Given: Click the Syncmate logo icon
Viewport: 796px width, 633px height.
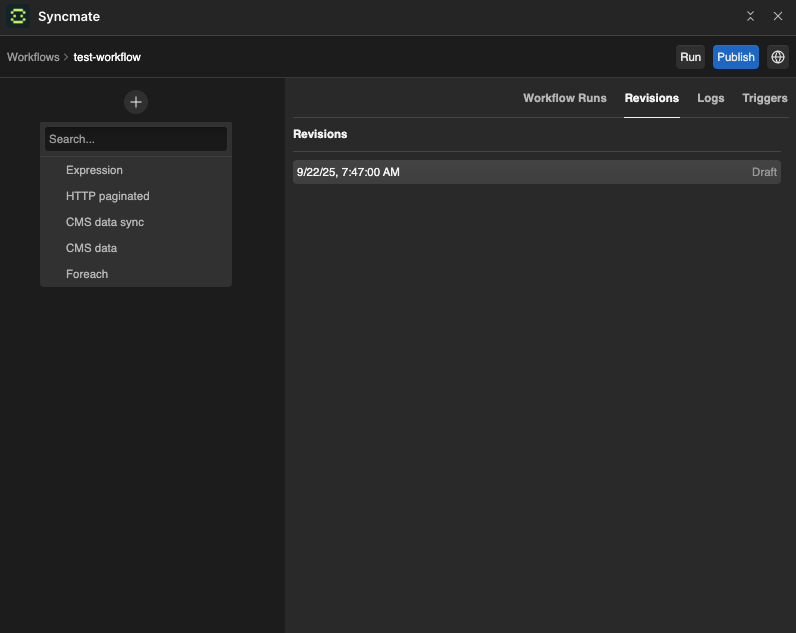Looking at the screenshot, I should coord(18,17).
